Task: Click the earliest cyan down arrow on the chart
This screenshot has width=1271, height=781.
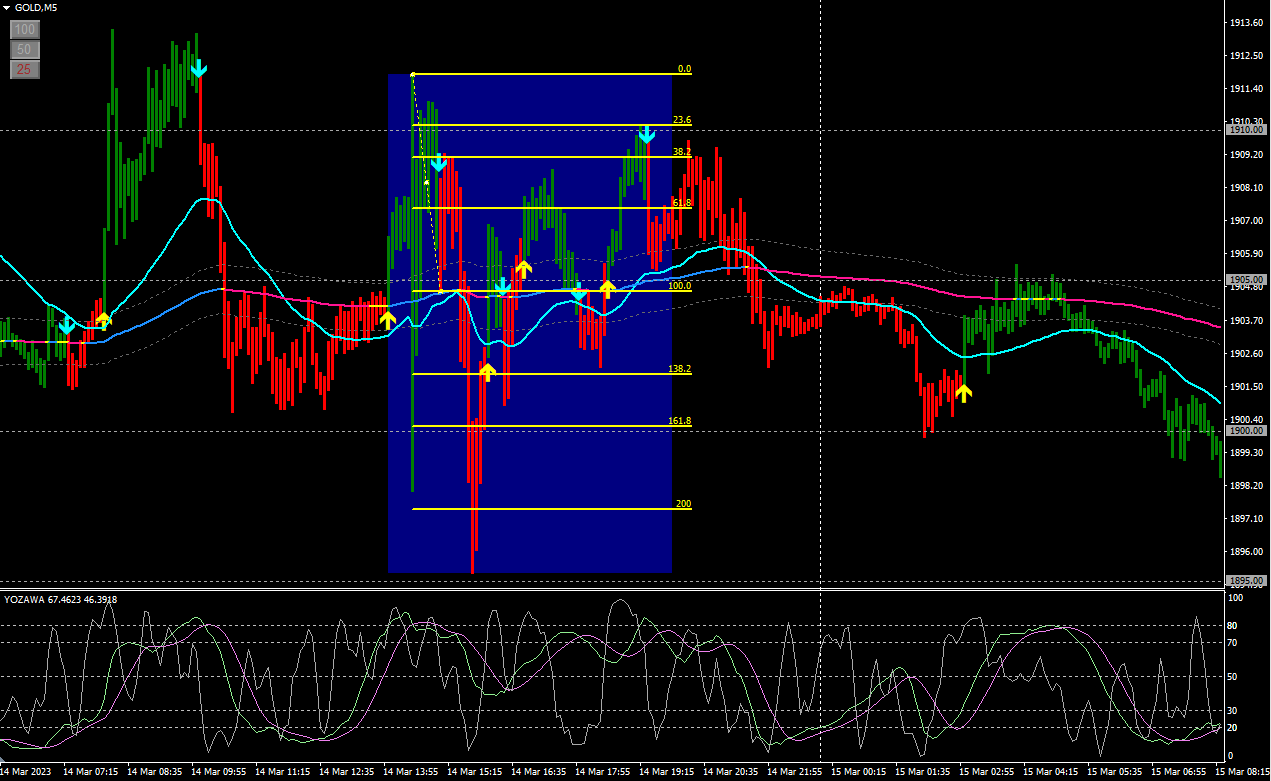Action: point(66,325)
